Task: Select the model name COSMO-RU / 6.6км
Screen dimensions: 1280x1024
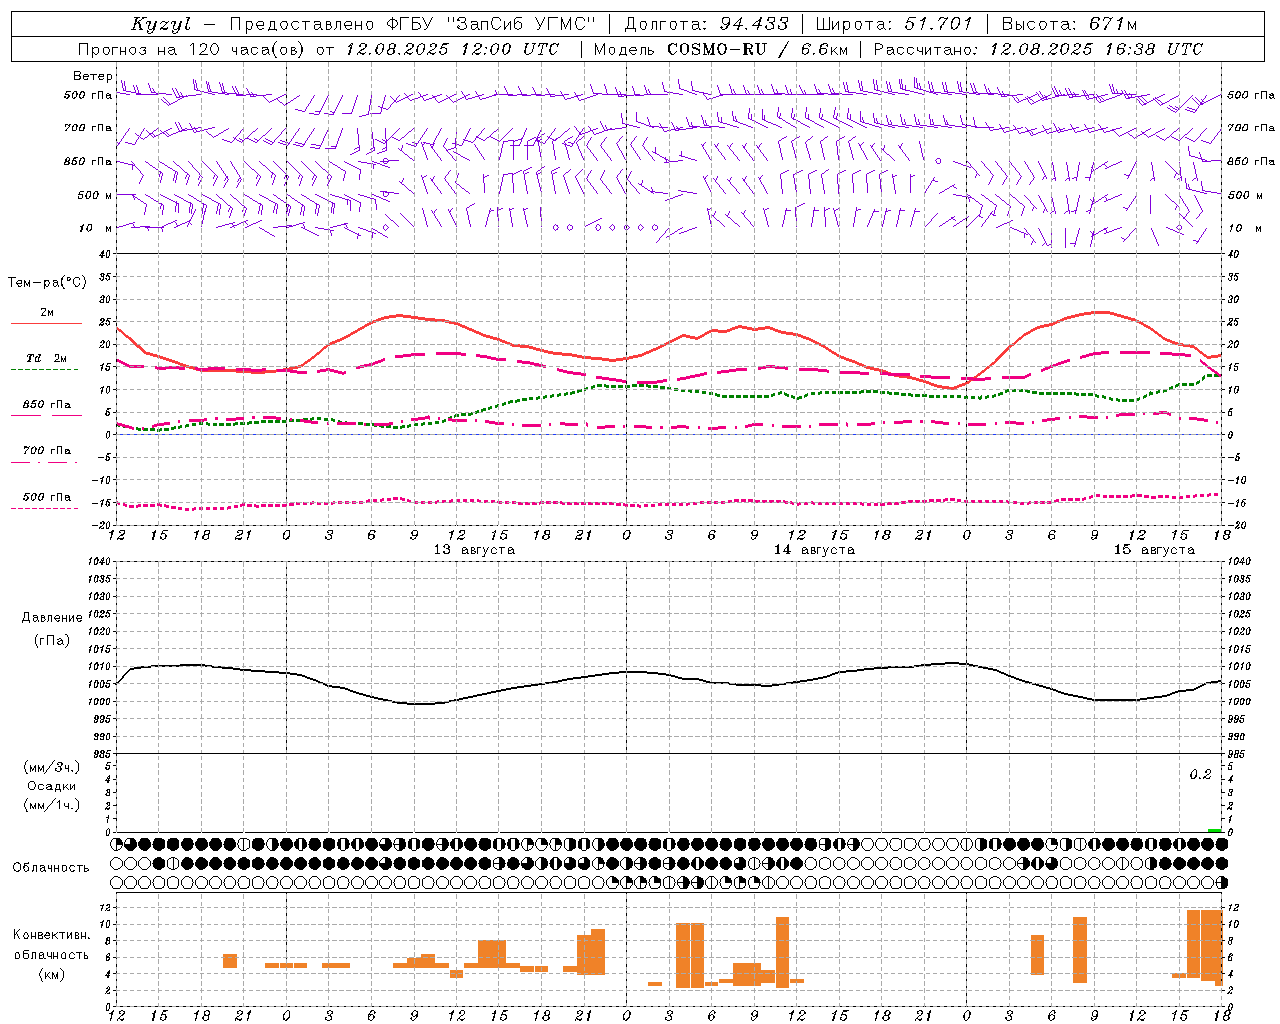Action: point(758,49)
